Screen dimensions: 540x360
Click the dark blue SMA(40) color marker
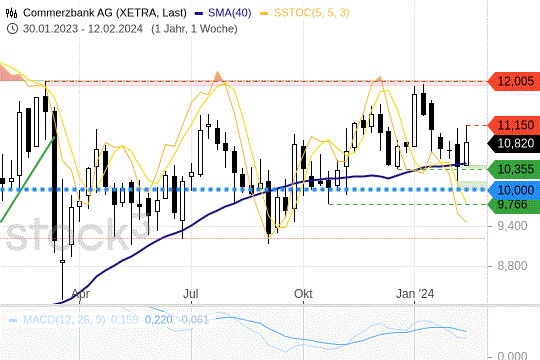[199, 13]
